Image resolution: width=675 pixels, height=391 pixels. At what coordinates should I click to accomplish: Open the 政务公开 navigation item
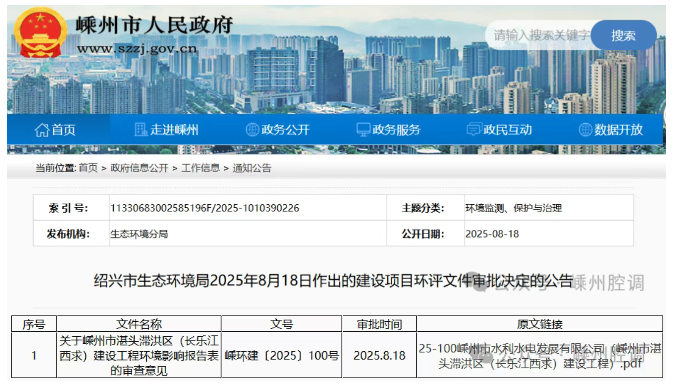tap(277, 130)
